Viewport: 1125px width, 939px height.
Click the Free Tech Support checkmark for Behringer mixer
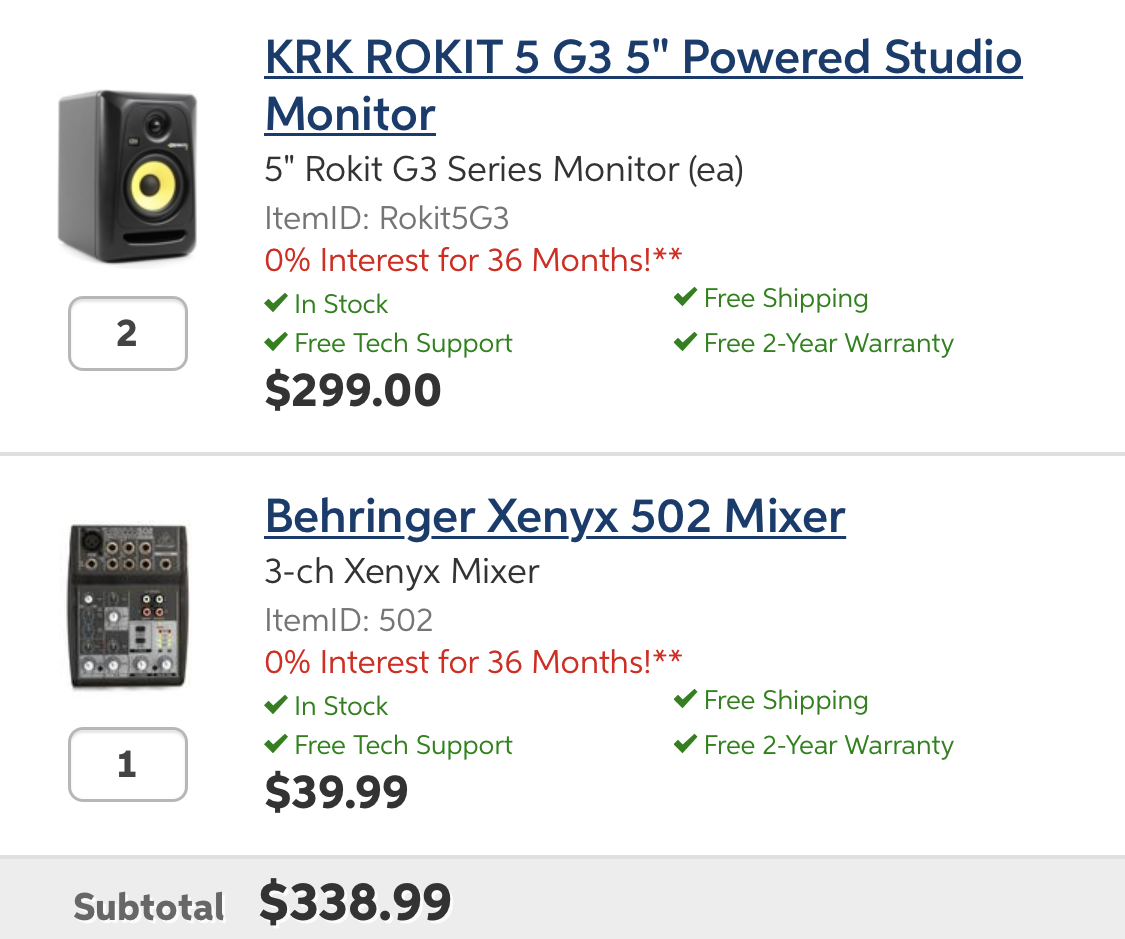(x=276, y=745)
